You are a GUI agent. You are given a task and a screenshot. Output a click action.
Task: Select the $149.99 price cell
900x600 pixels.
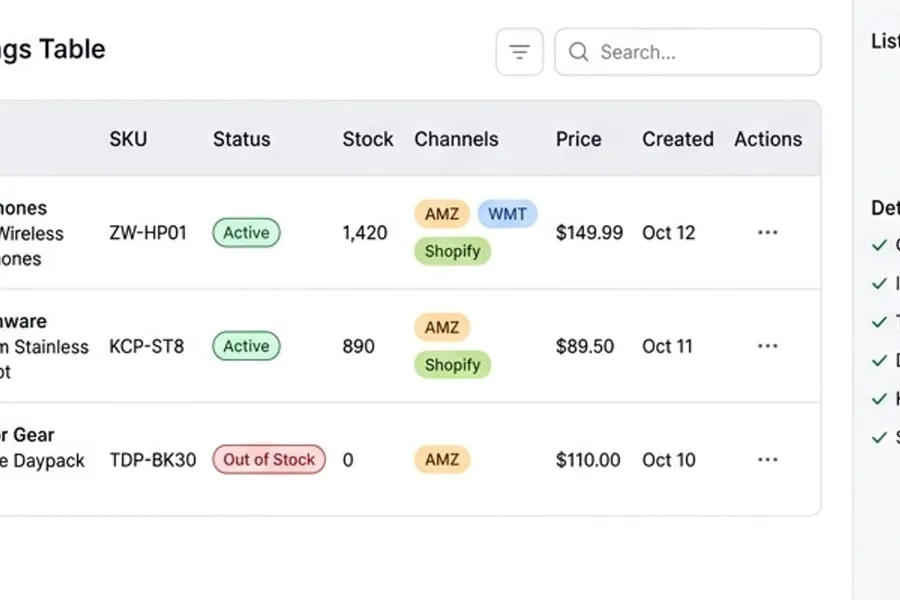click(589, 233)
